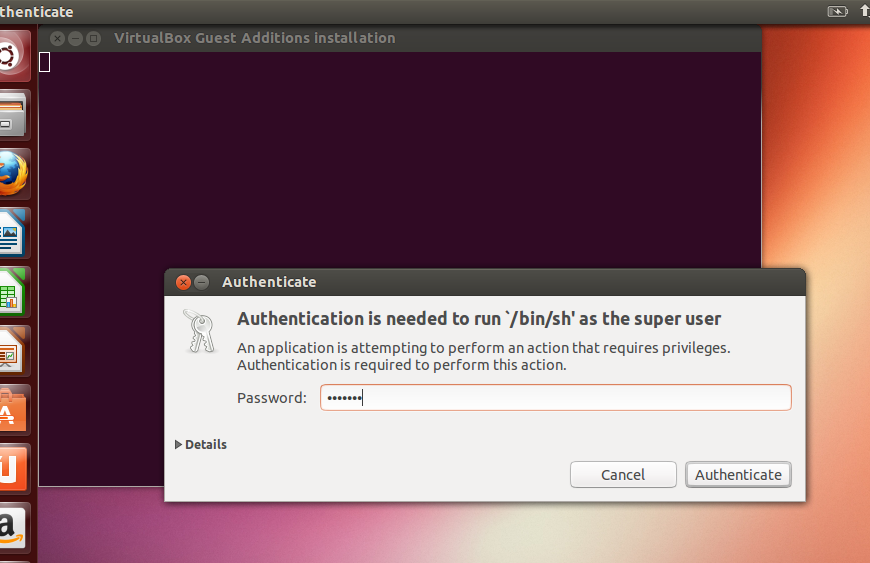Image resolution: width=870 pixels, height=563 pixels.
Task: Click the Authenticate button
Action: pyautogui.click(x=738, y=475)
